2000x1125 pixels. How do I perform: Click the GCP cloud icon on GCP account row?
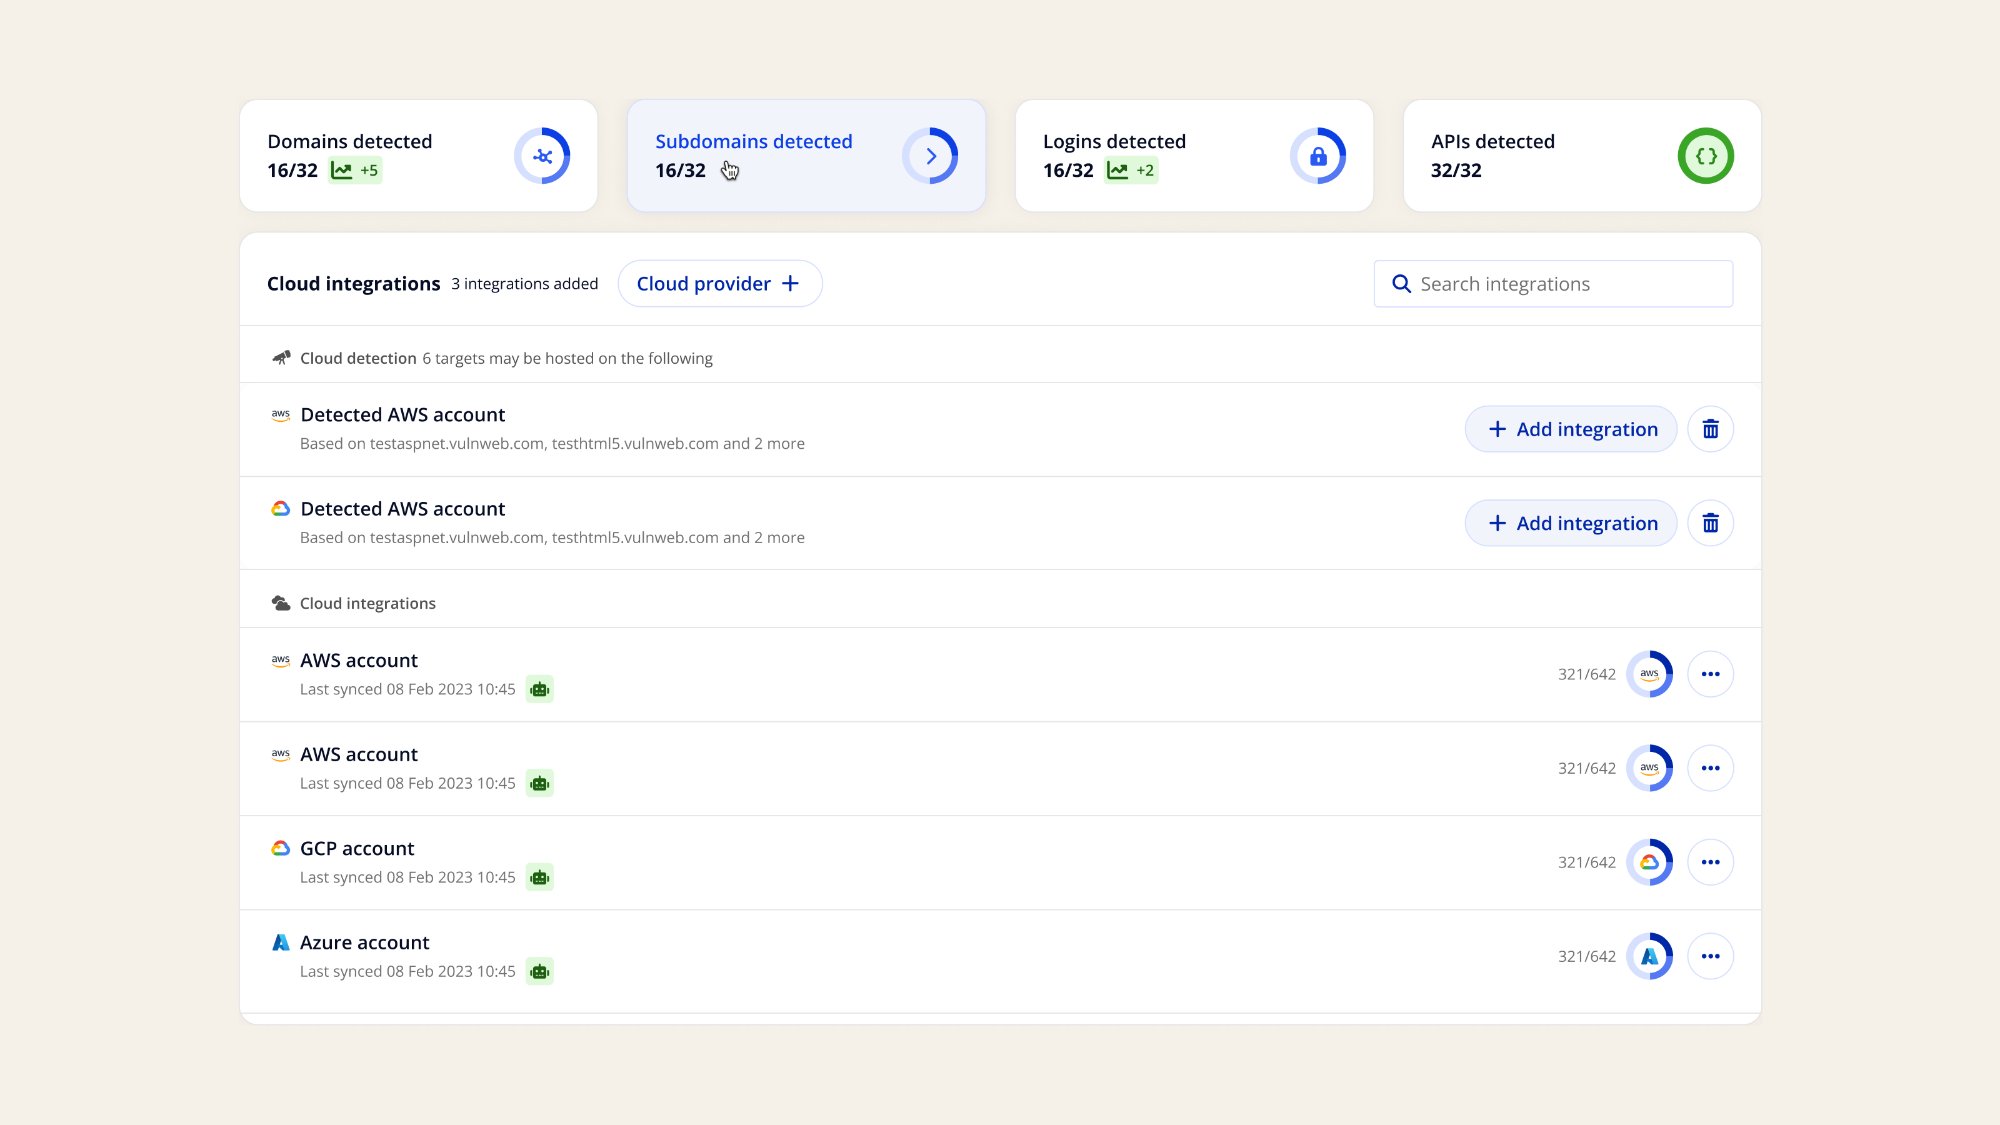coord(281,847)
